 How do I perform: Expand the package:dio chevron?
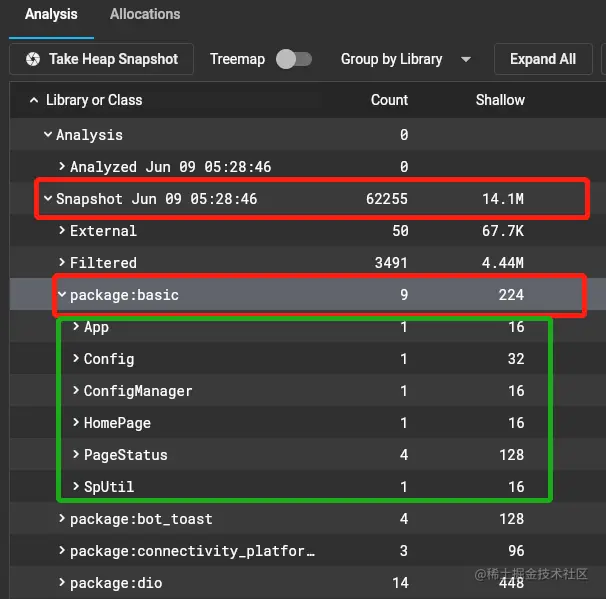click(x=62, y=582)
